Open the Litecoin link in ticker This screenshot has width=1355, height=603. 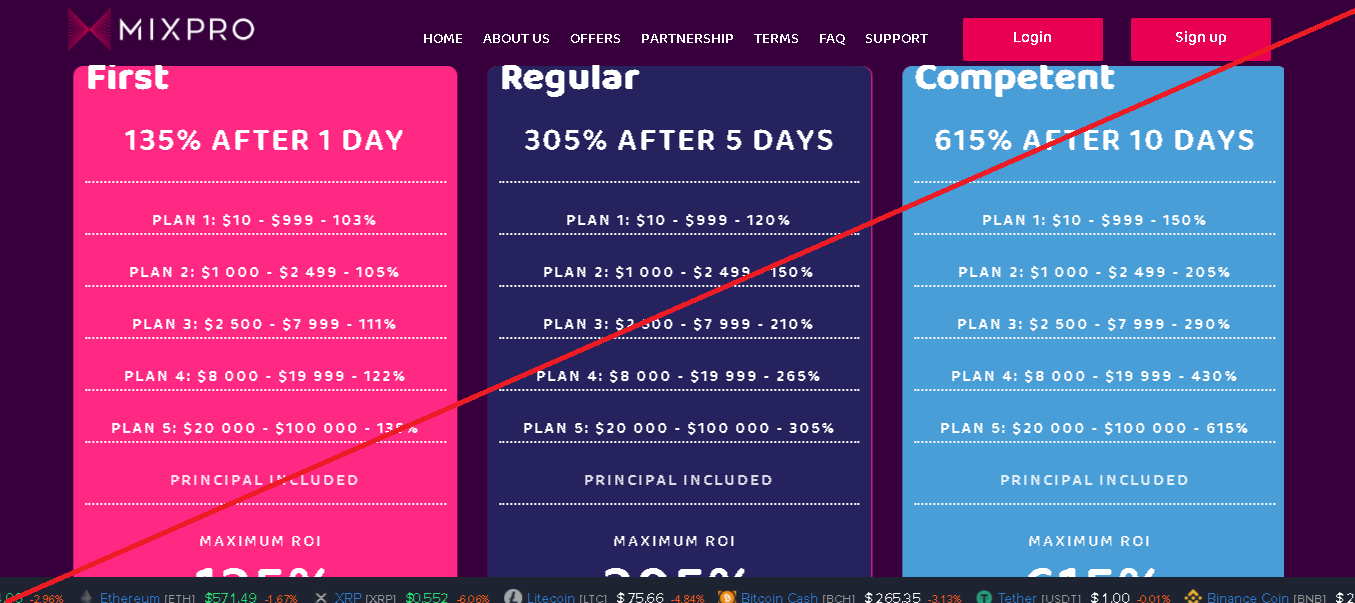[552, 598]
